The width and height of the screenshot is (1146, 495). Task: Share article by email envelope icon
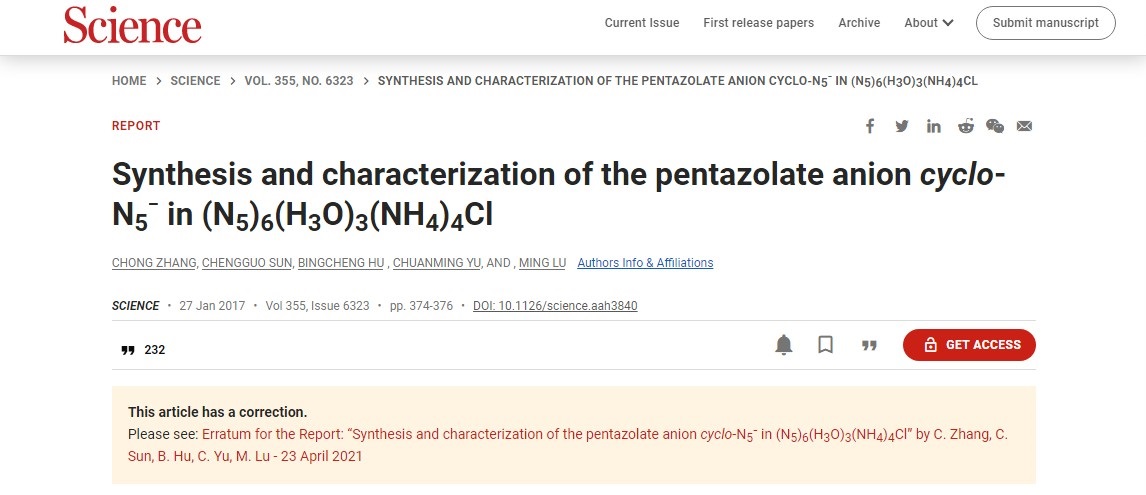[x=1024, y=126]
